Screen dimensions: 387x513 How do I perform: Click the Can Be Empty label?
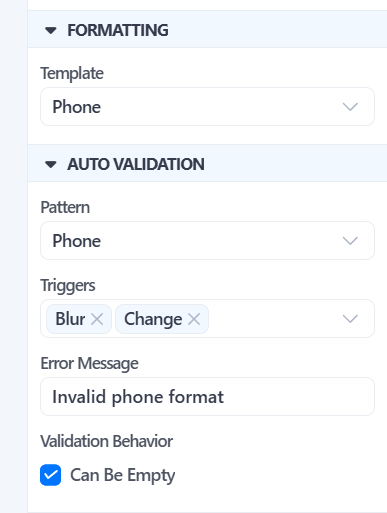(x=123, y=475)
